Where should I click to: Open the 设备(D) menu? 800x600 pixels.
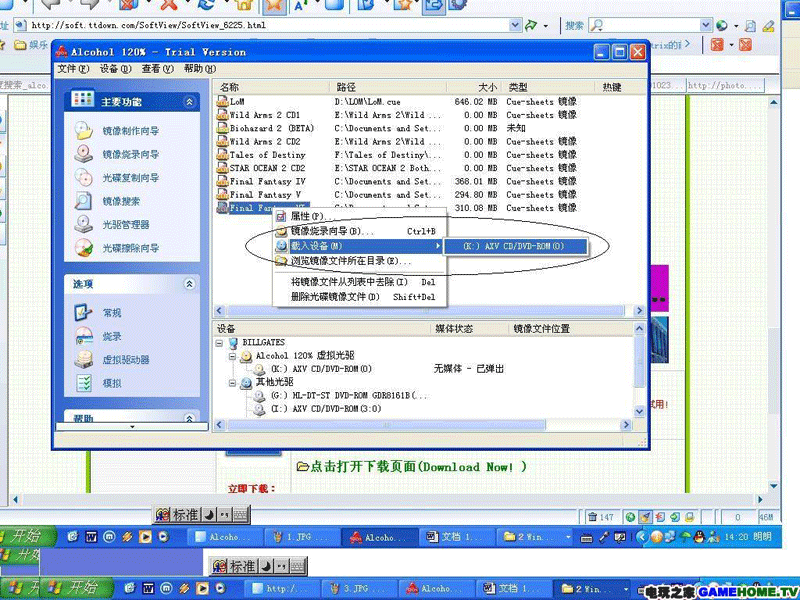(x=115, y=68)
